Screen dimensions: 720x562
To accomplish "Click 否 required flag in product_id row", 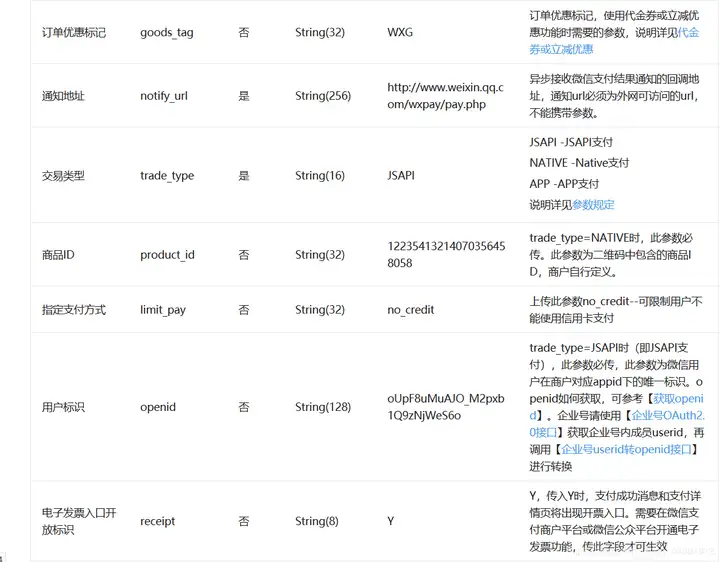I will (244, 255).
